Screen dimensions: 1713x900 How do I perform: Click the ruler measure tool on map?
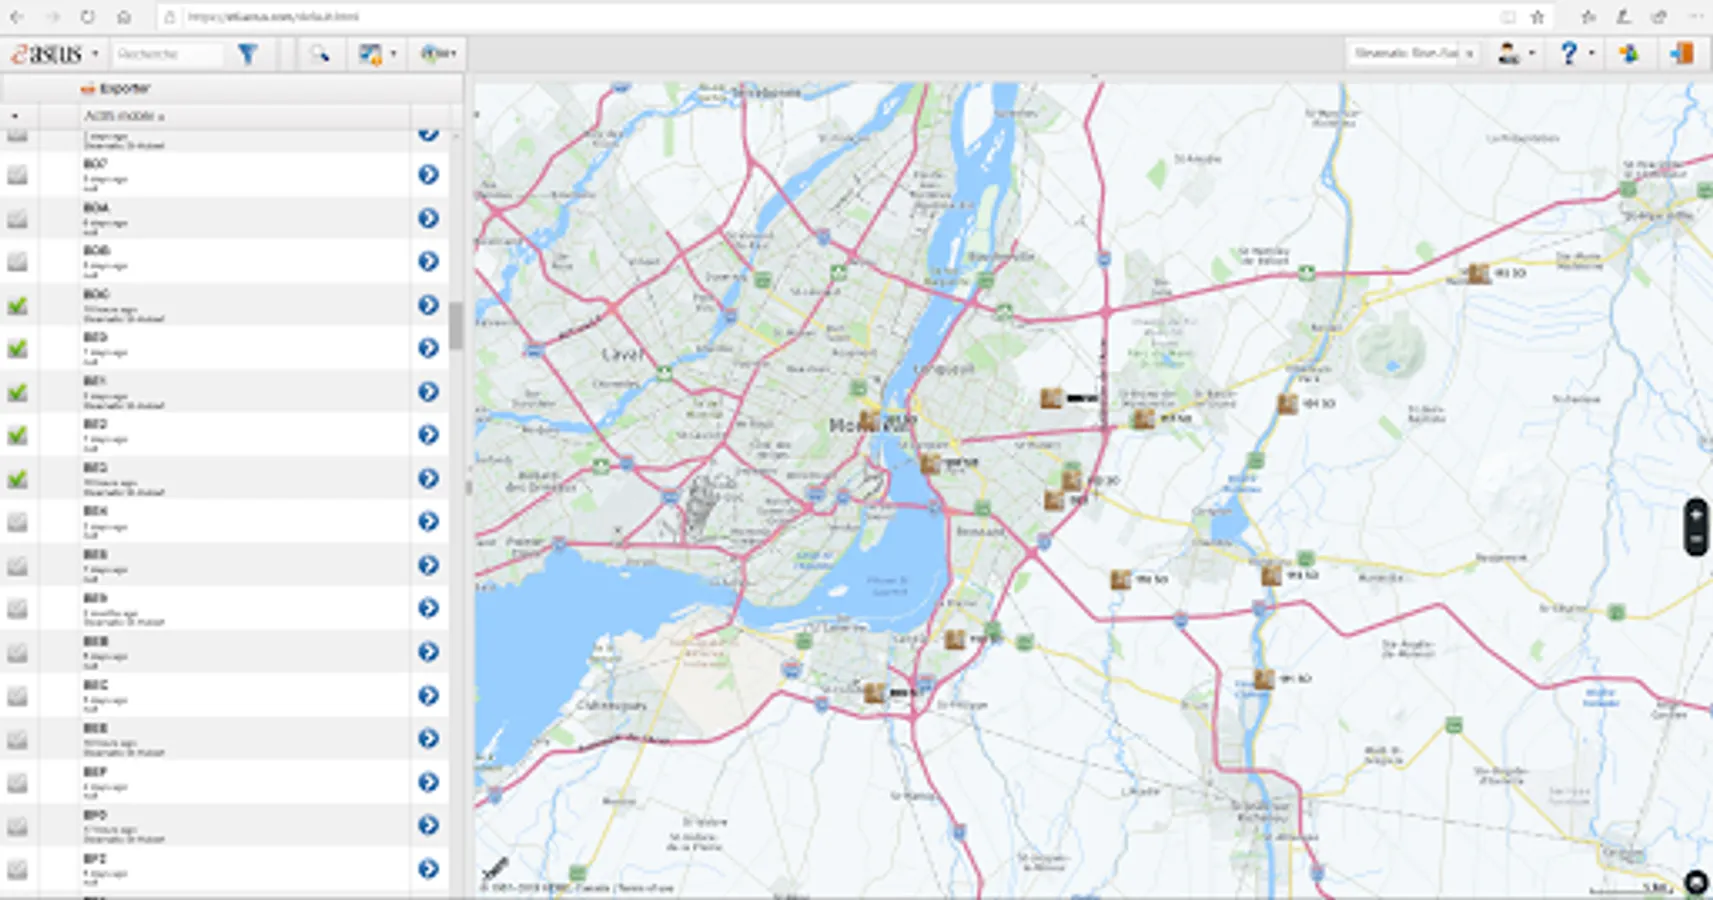(x=495, y=868)
